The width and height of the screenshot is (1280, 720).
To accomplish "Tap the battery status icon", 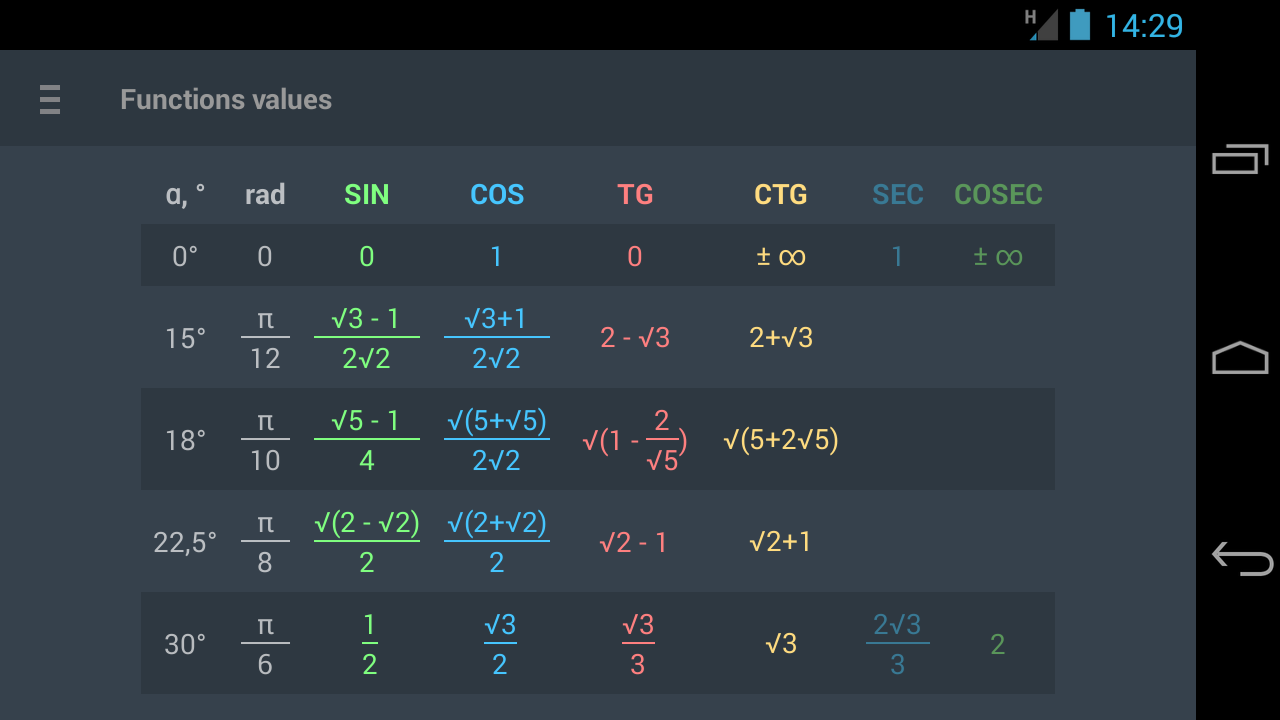I will 1079,24.
